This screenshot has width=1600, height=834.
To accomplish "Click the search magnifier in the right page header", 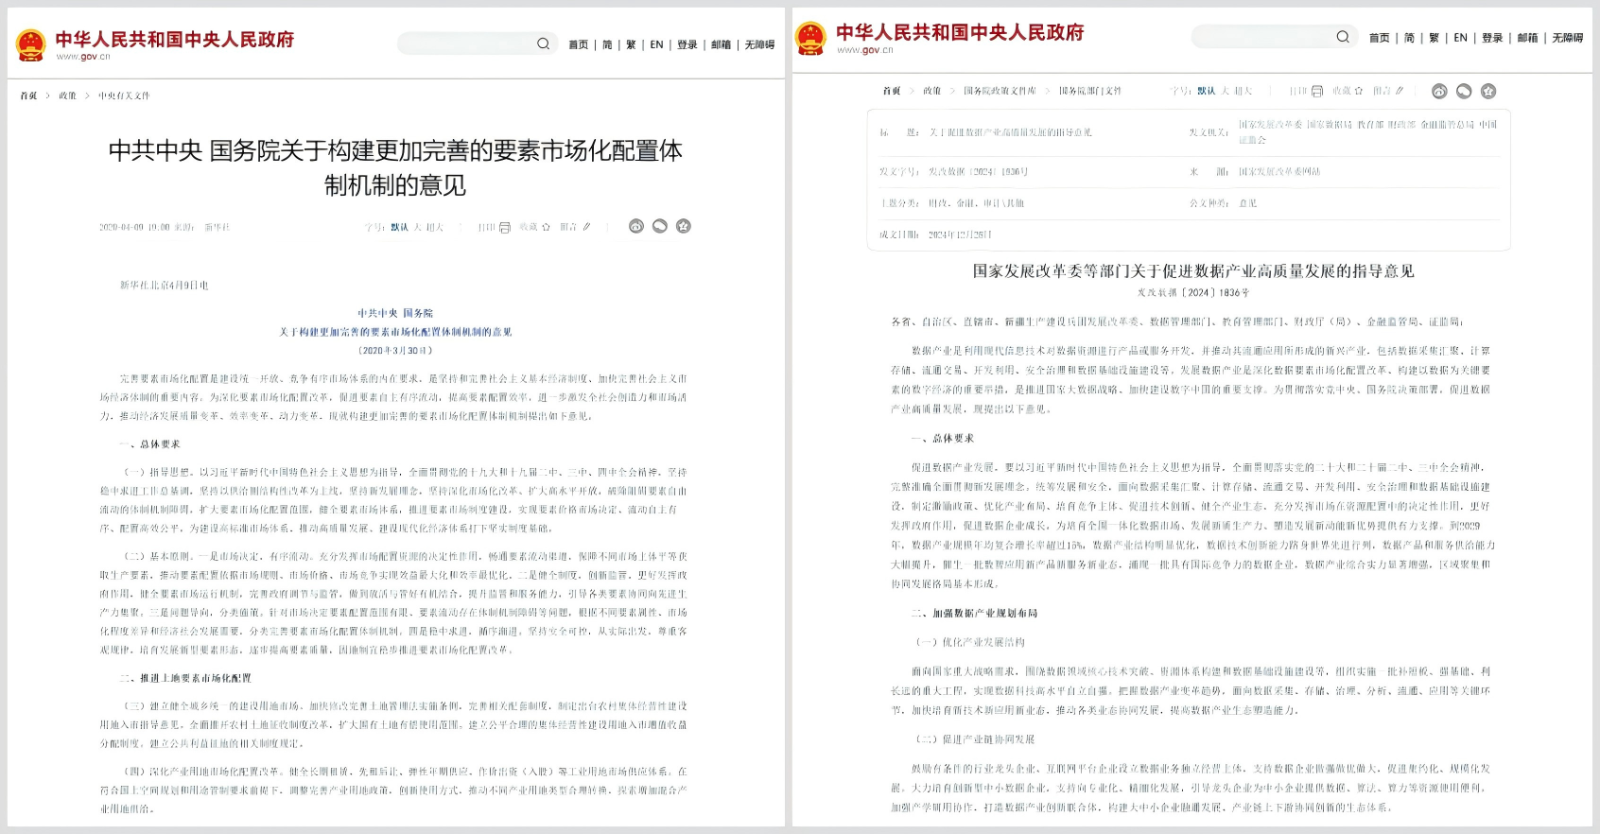I will [1343, 37].
